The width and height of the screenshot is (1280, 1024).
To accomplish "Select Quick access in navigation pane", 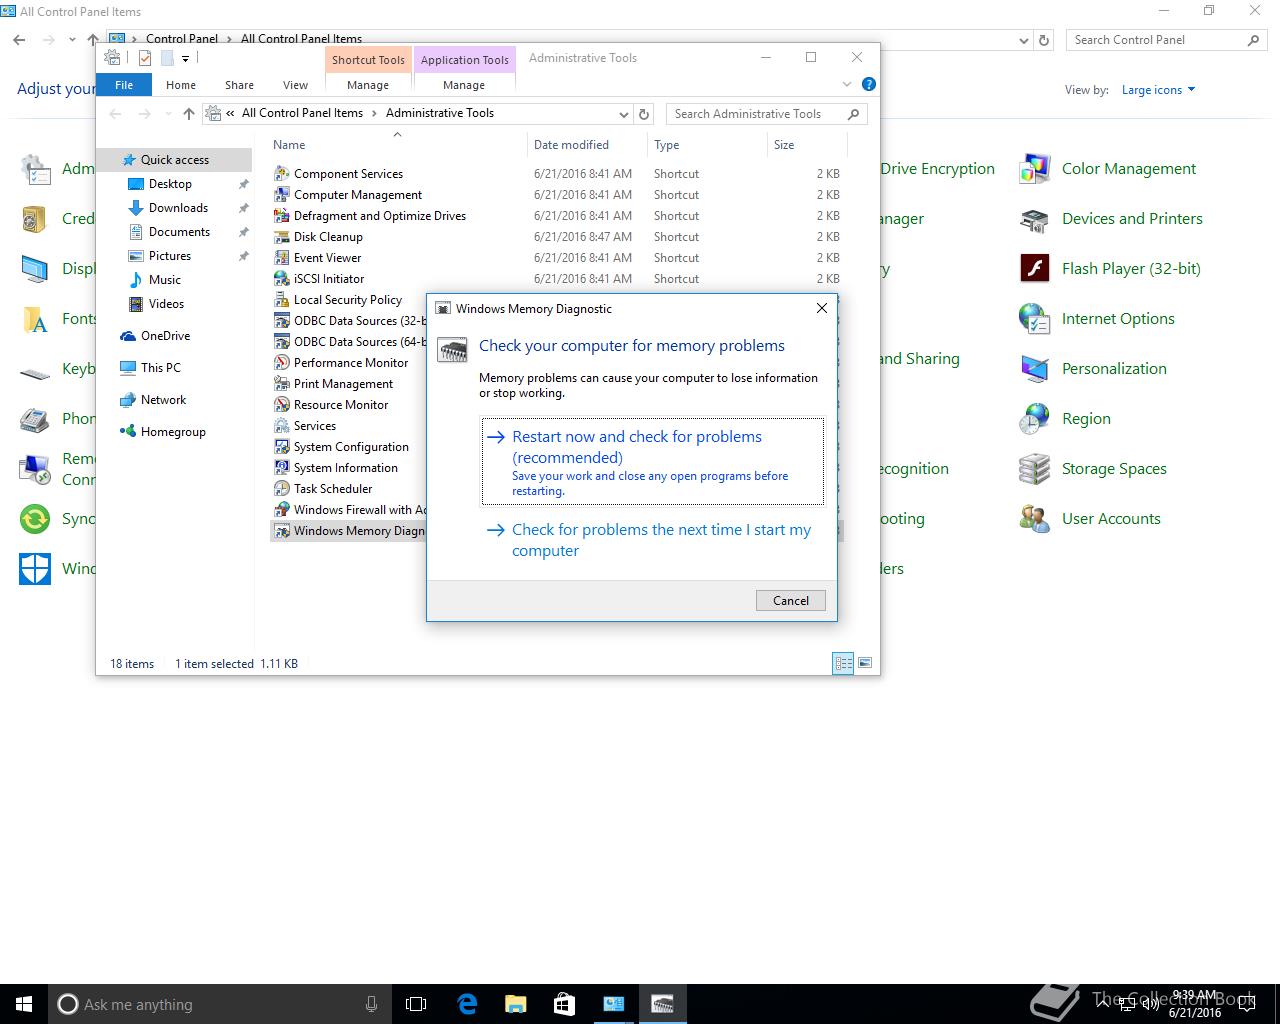I will click(x=174, y=160).
